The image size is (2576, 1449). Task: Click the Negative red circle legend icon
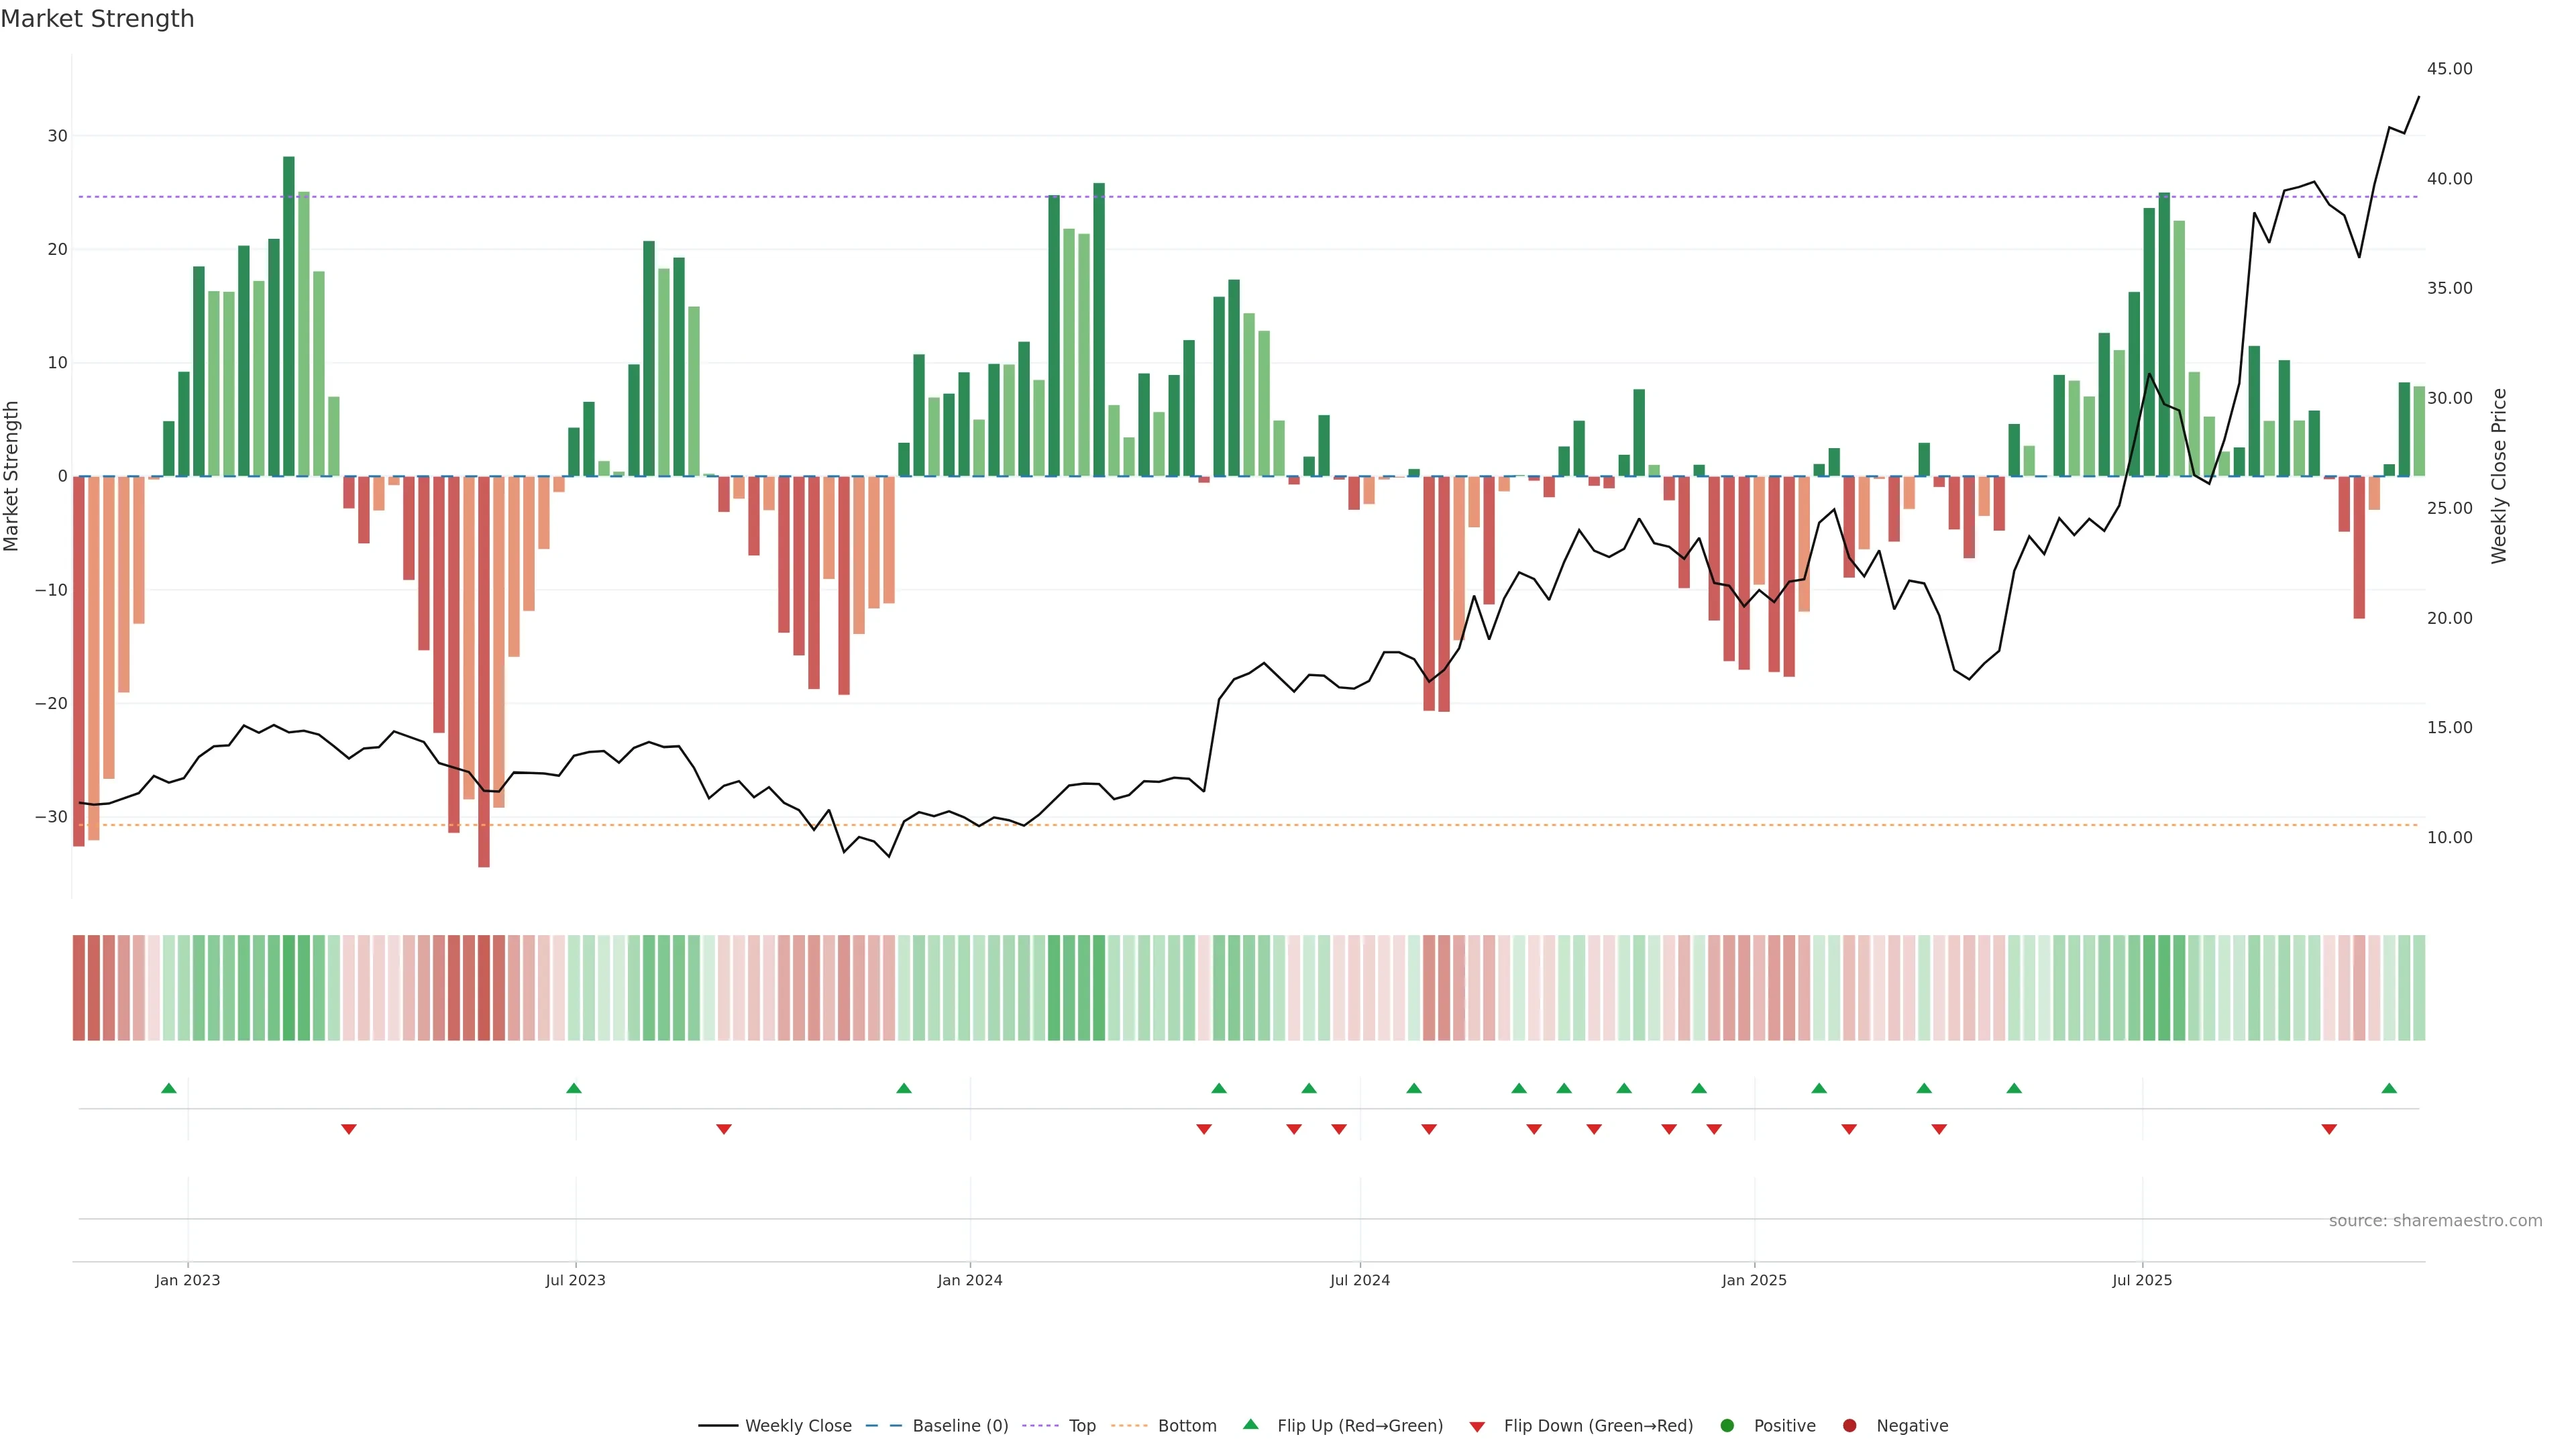click(1849, 1426)
